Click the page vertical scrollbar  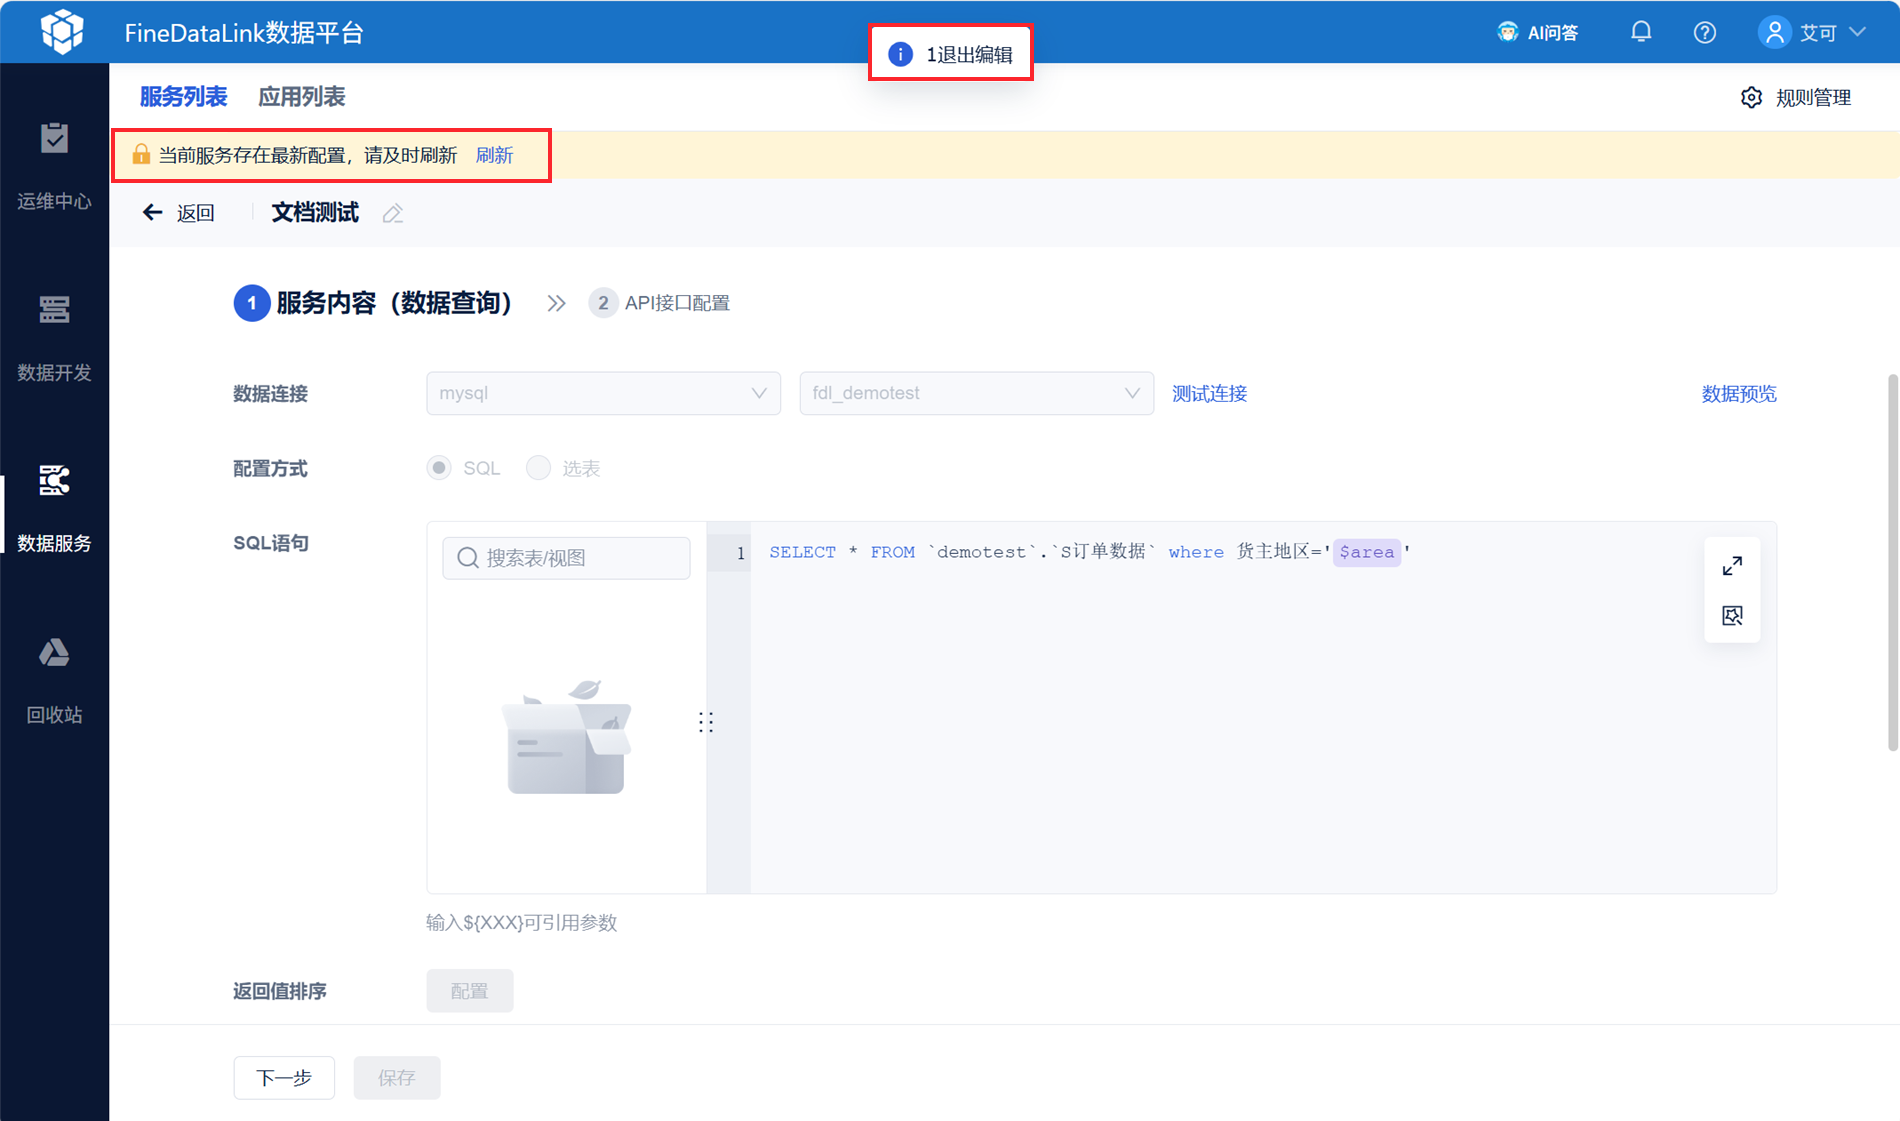click(x=1892, y=562)
